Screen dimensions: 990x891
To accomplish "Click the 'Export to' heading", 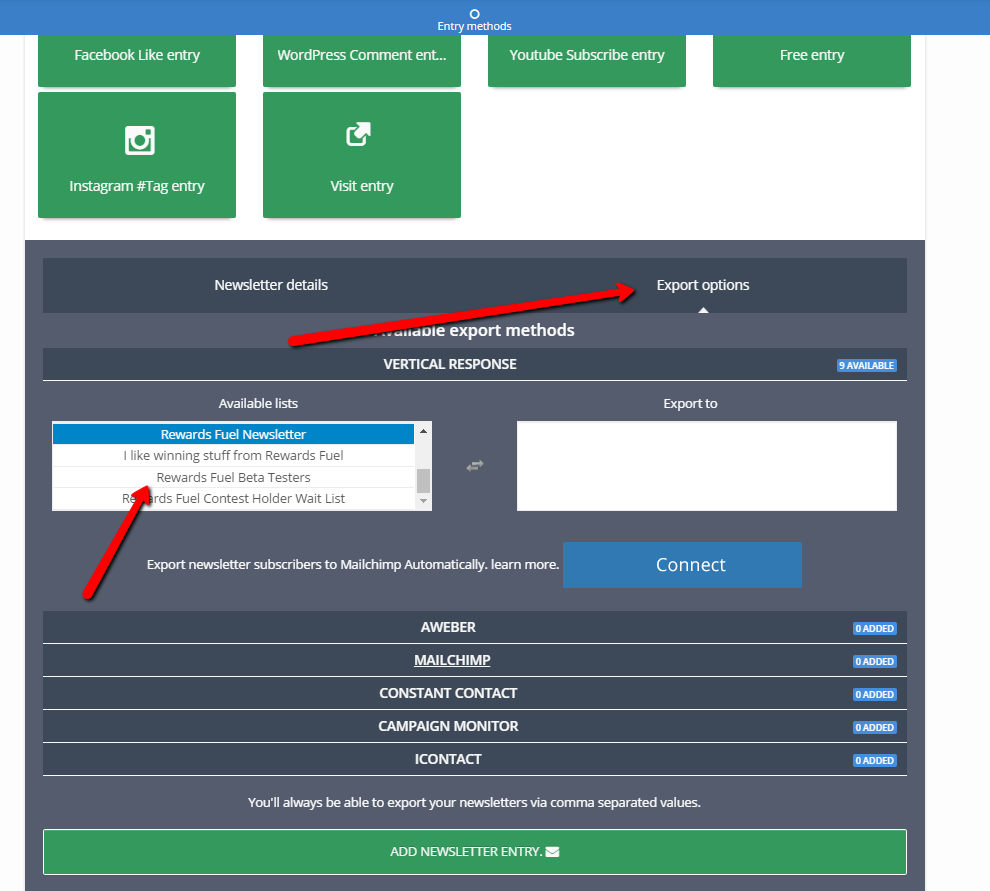I will (x=690, y=404).
